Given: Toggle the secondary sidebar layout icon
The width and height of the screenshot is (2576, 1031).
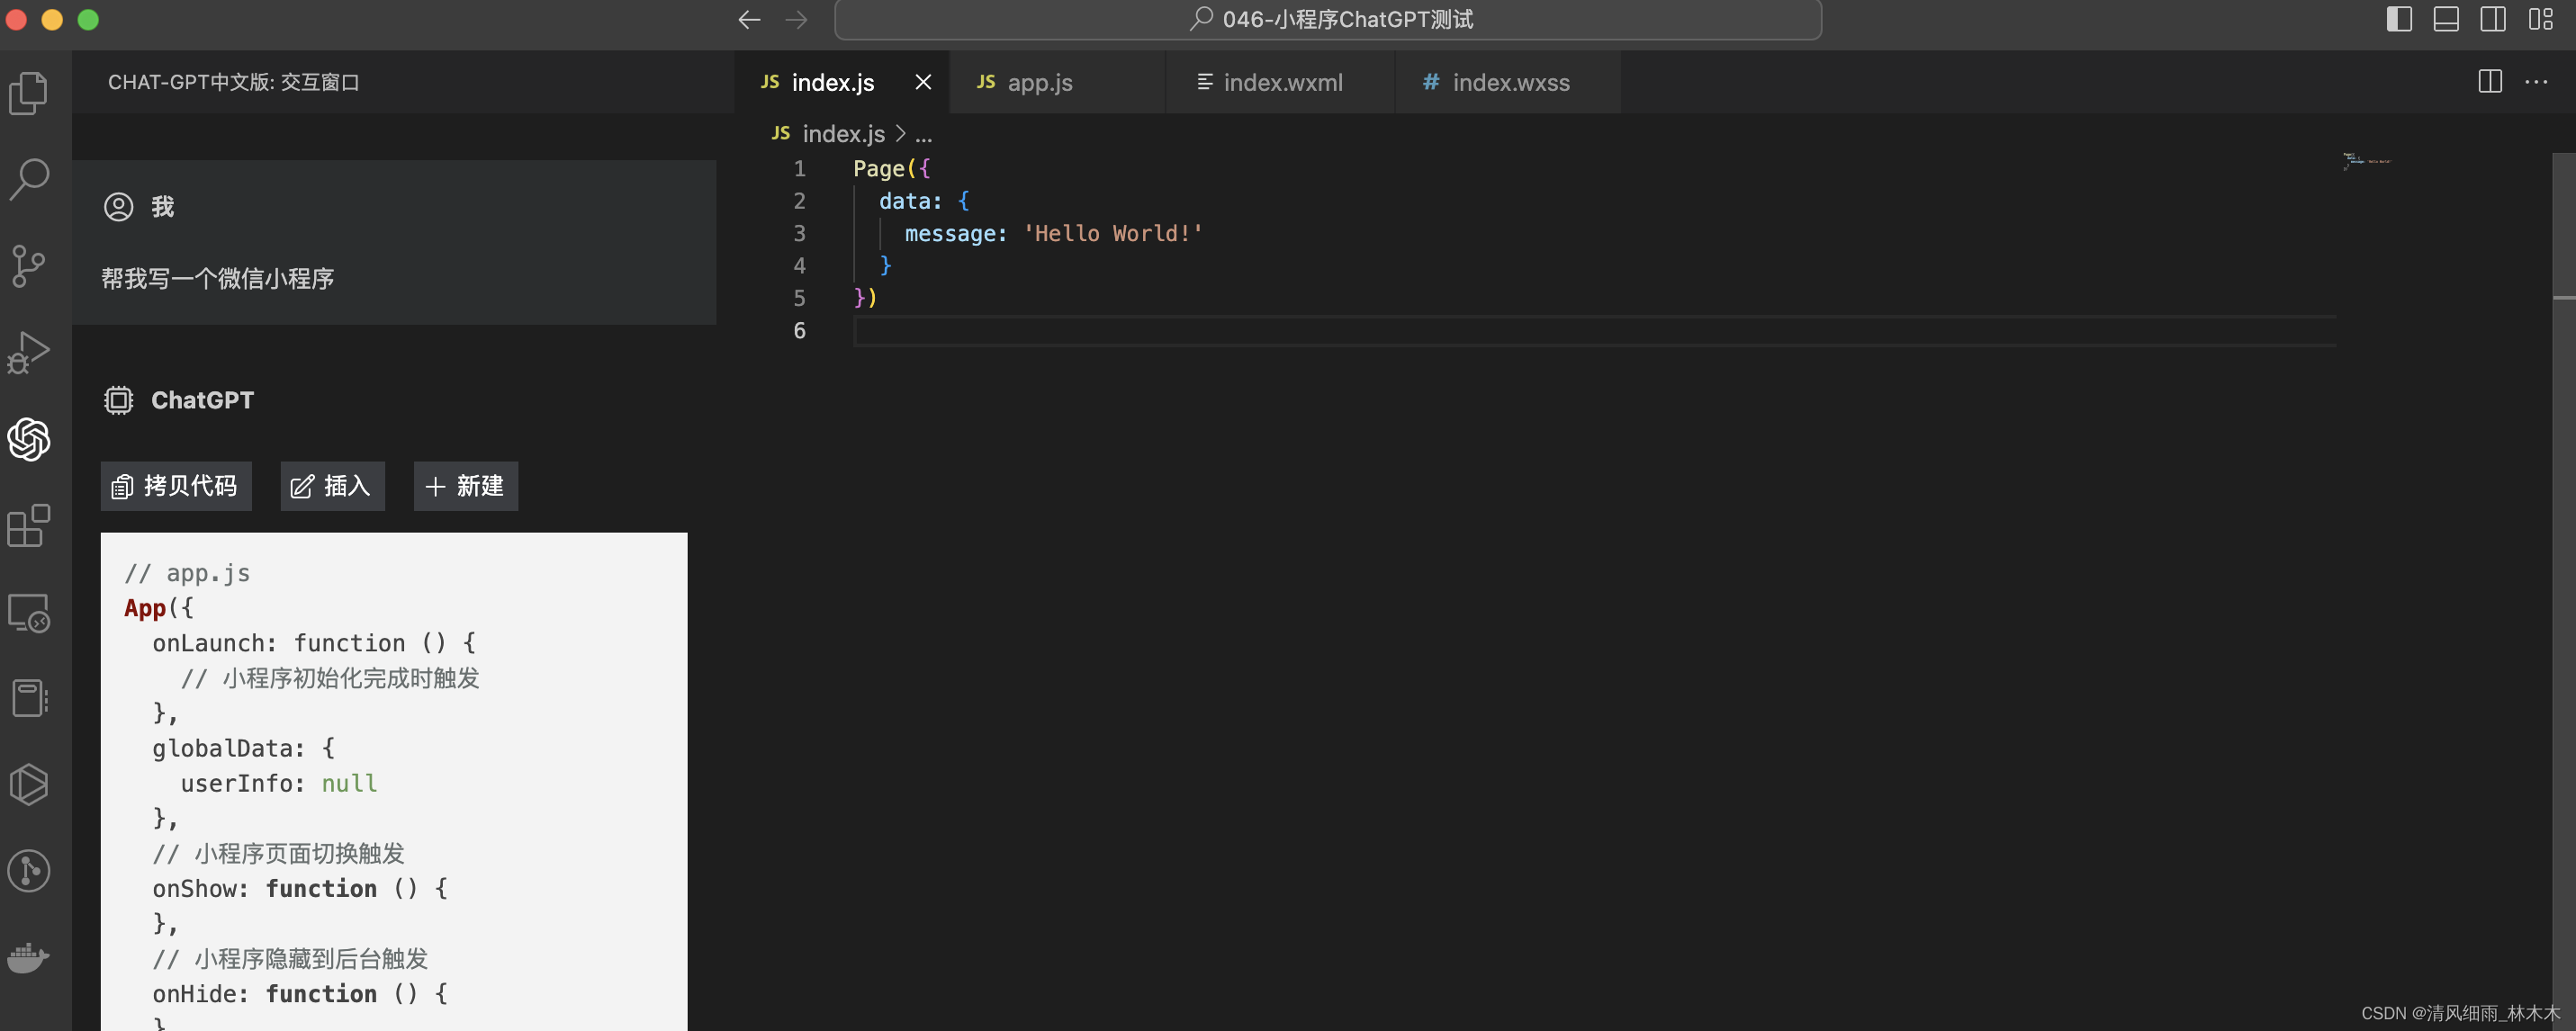Looking at the screenshot, I should point(2493,19).
